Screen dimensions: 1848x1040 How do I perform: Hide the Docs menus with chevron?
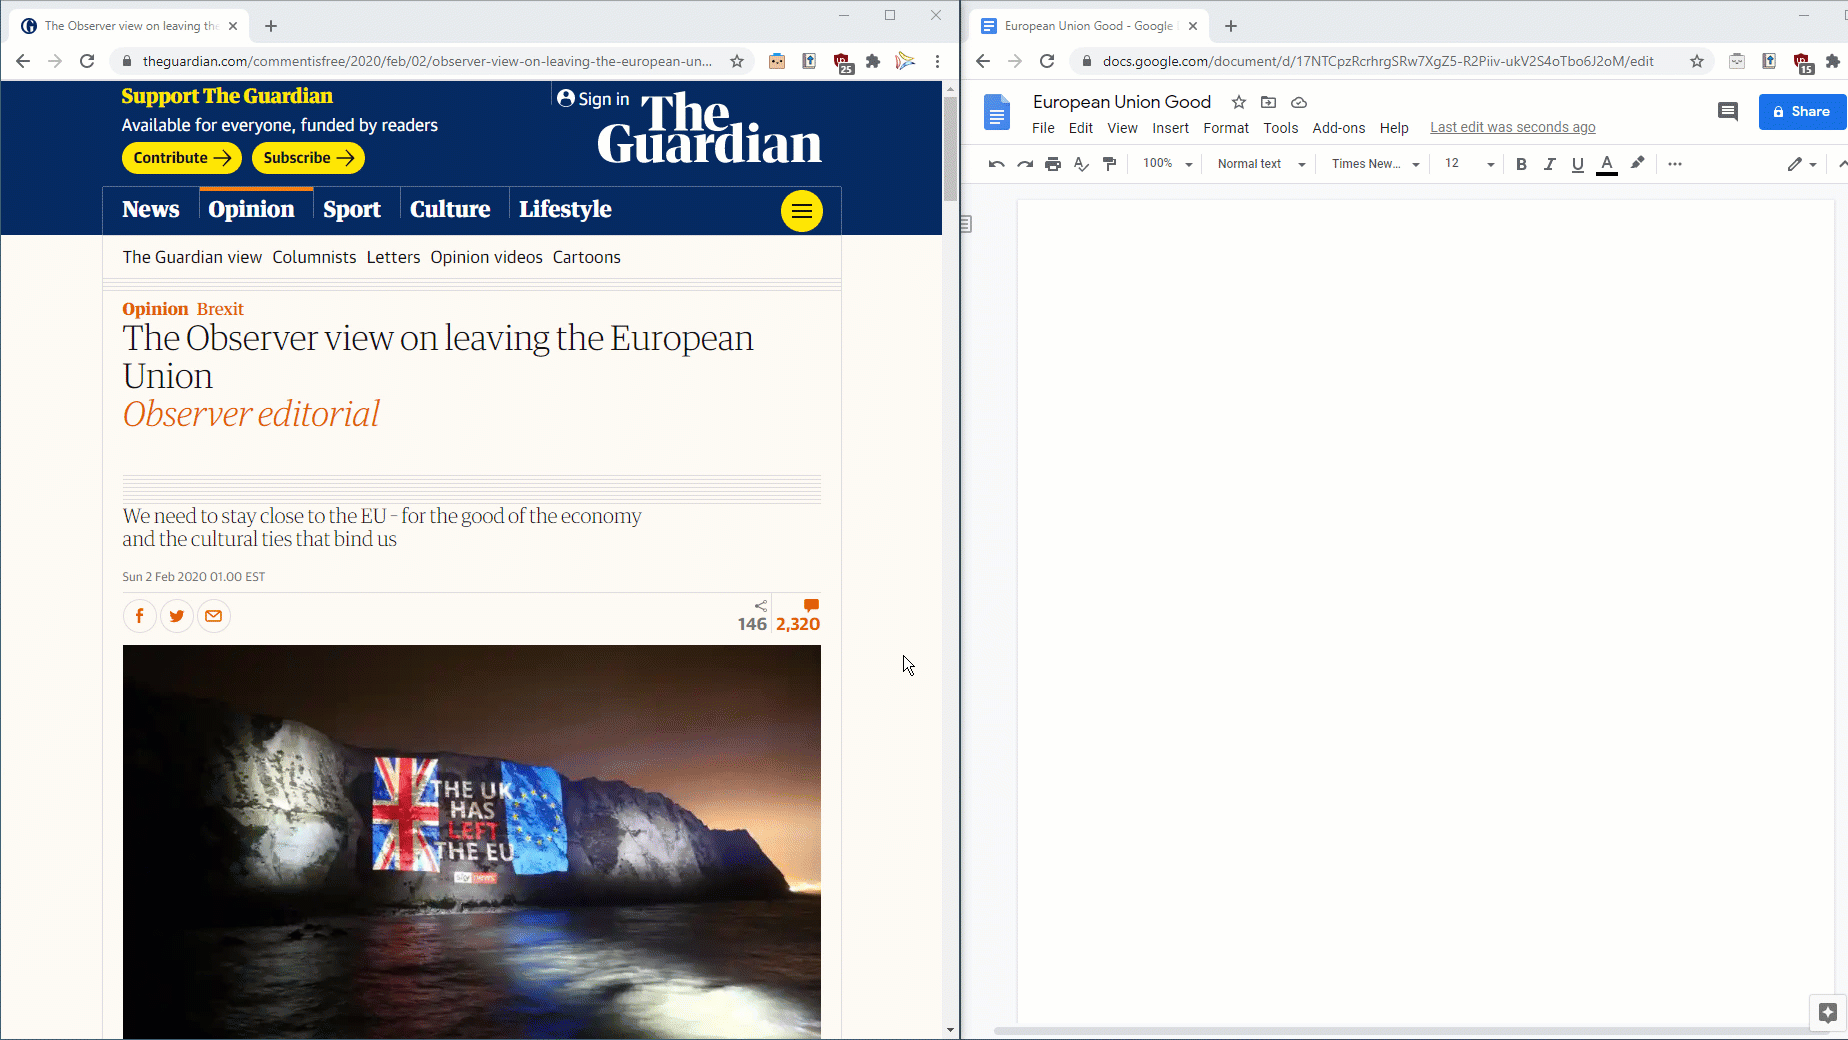(1841, 164)
